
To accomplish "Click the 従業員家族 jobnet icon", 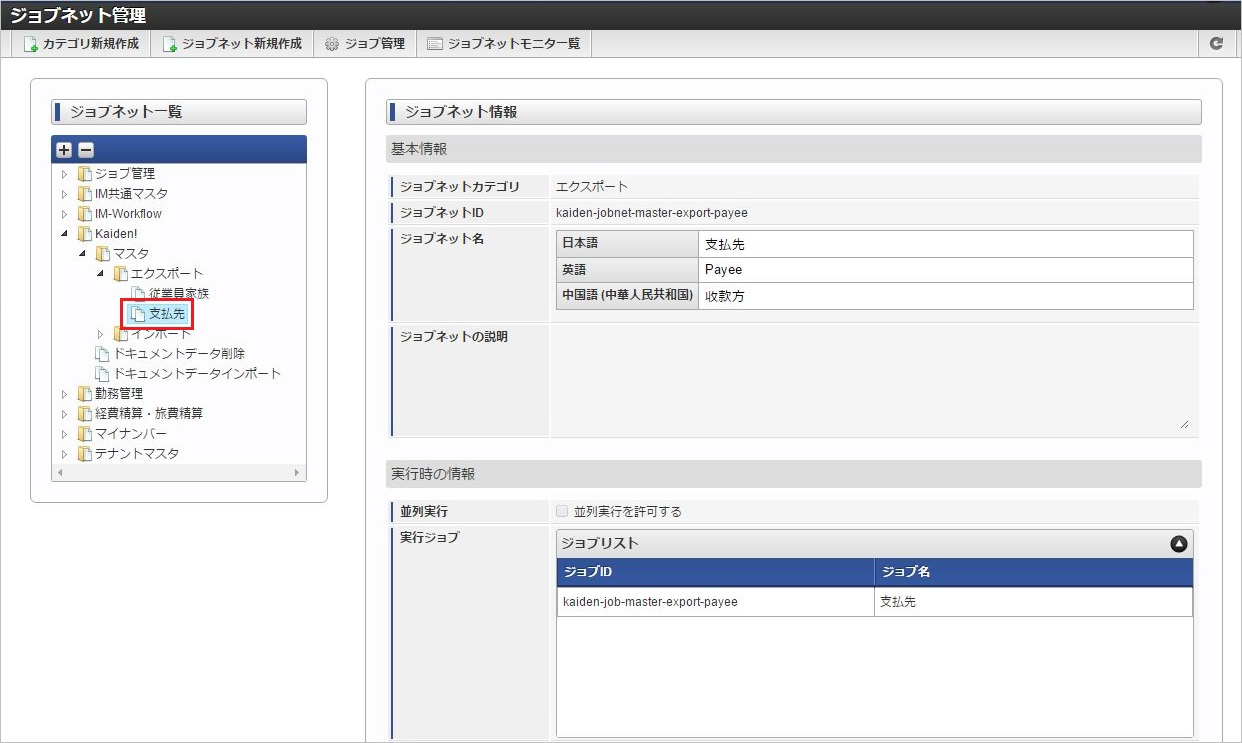I will coord(138,294).
